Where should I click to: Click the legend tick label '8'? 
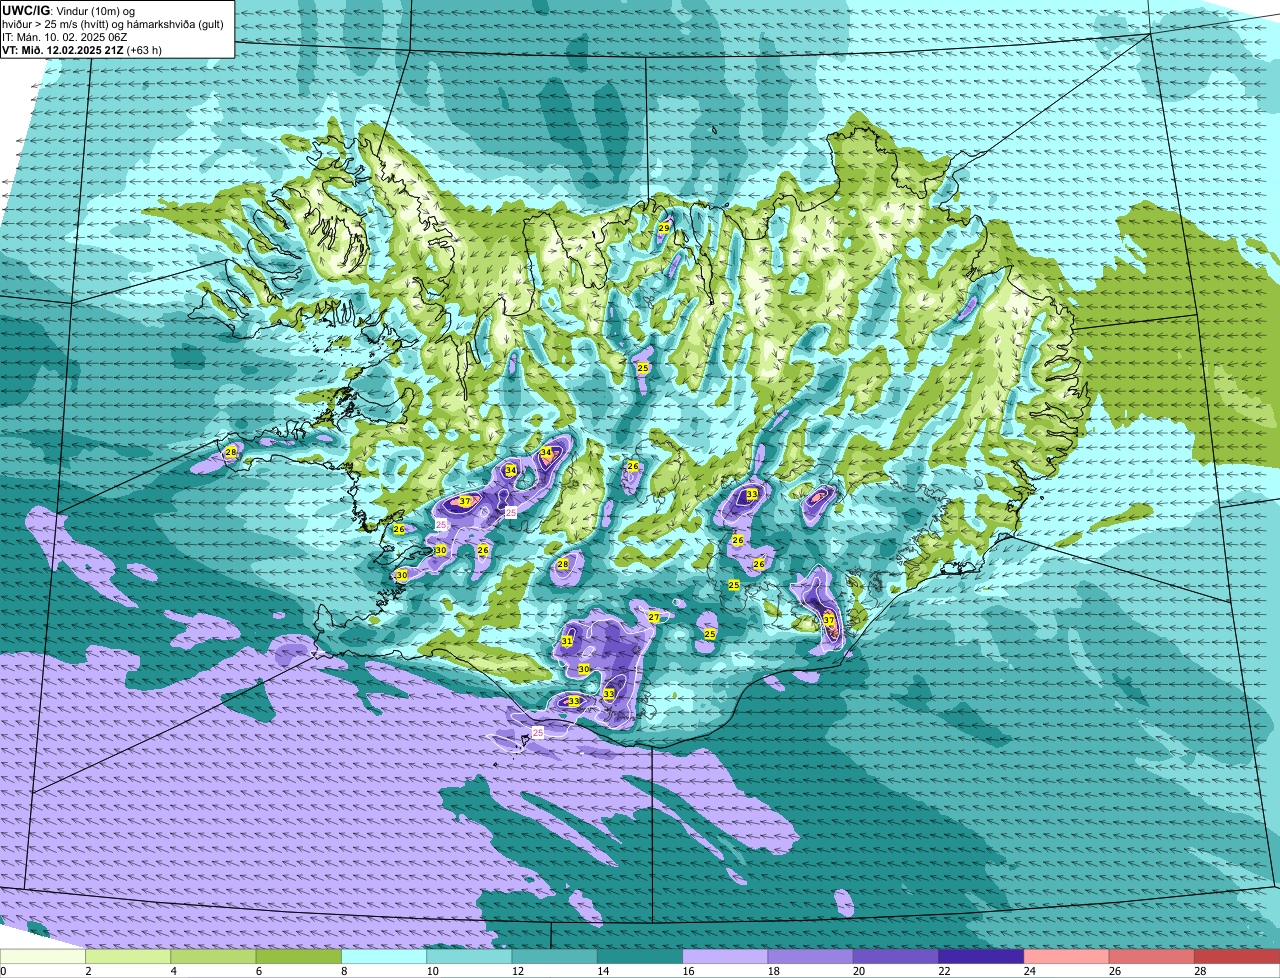coord(344,971)
